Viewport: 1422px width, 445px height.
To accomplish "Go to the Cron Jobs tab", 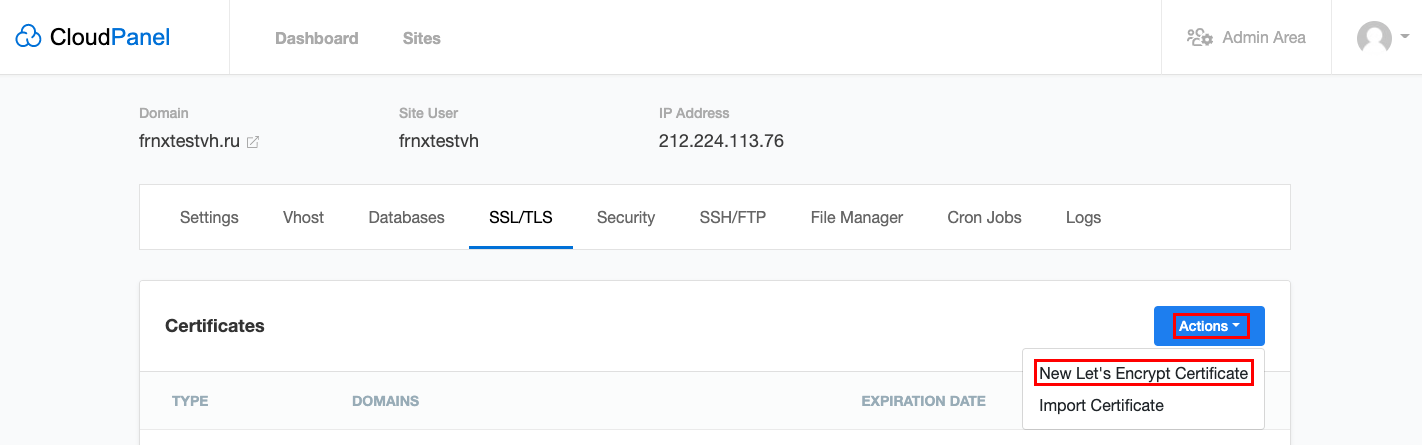I will 984,217.
